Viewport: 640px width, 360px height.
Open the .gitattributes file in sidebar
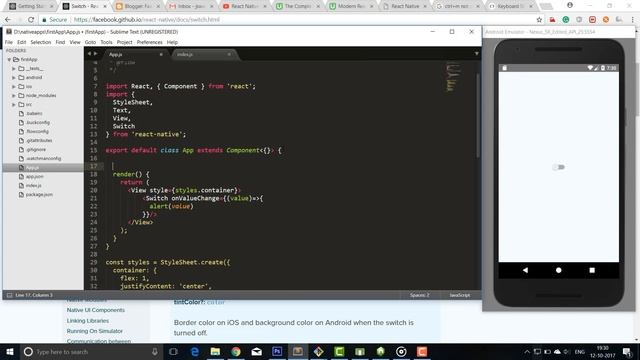click(x=39, y=140)
